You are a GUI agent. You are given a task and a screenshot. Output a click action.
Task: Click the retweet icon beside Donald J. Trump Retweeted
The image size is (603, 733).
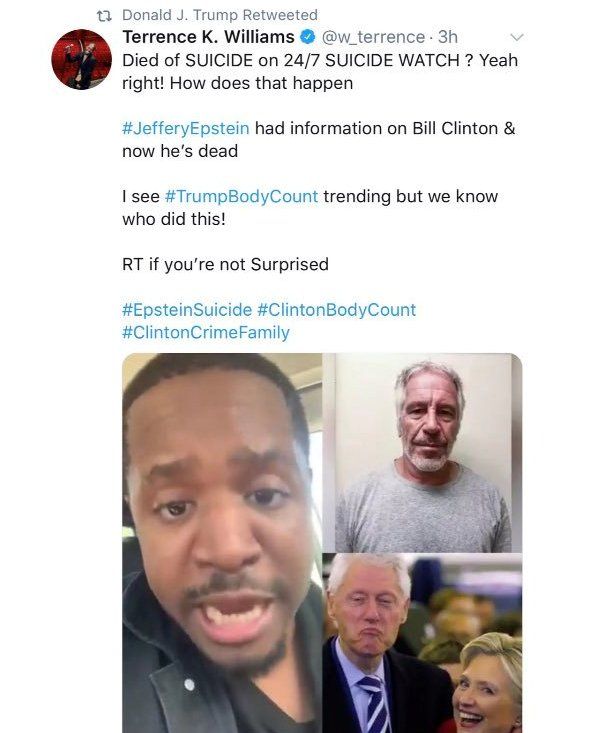[103, 16]
